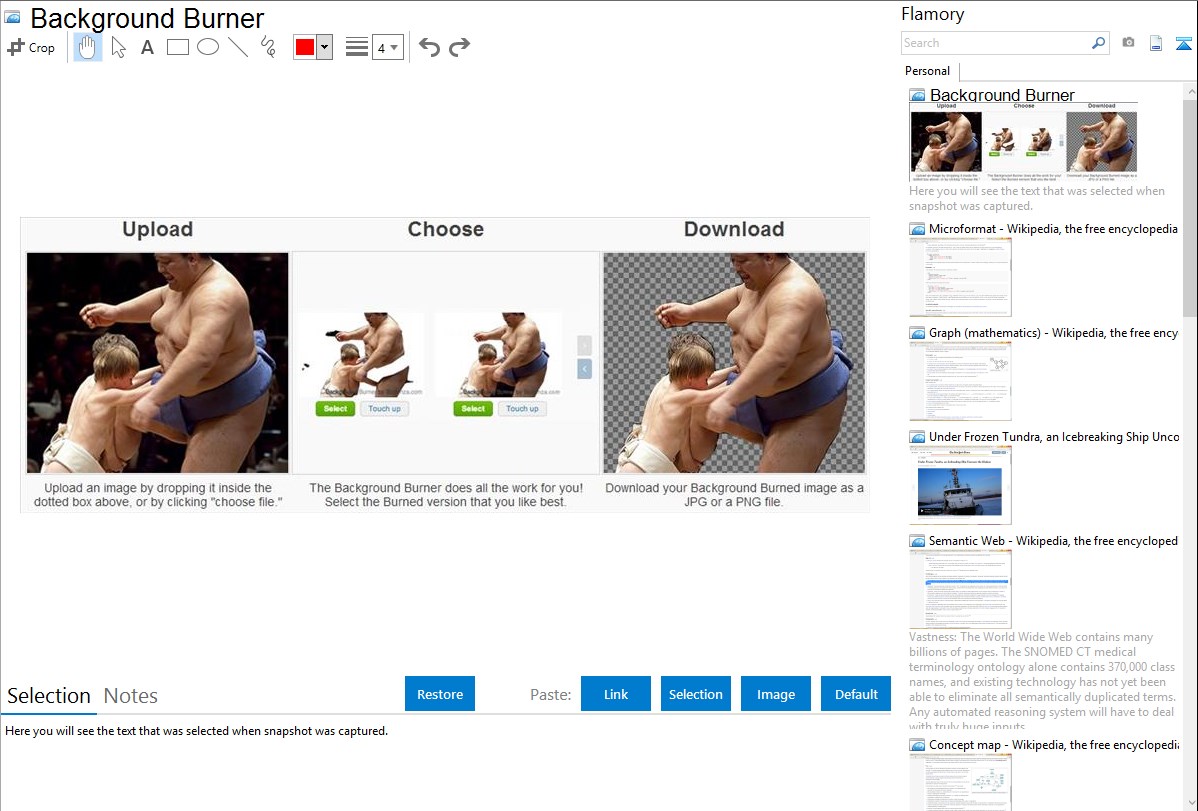
Task: Click blue left-arrow carousel button in snapshot
Action: point(584,369)
